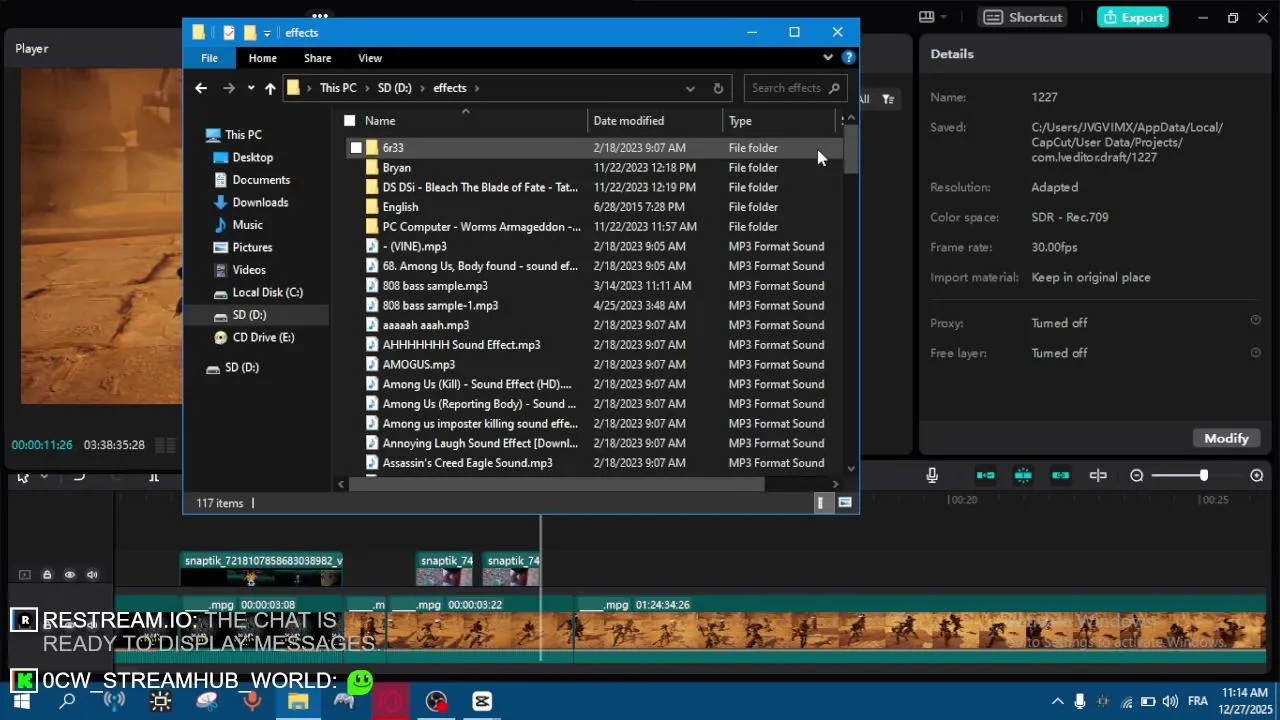Click SD (D:) in the Explorer address bar
1280x720 pixels.
point(394,88)
